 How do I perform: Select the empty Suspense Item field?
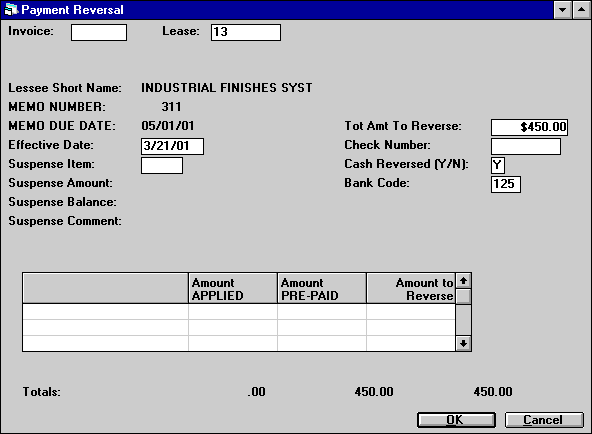[x=162, y=165]
